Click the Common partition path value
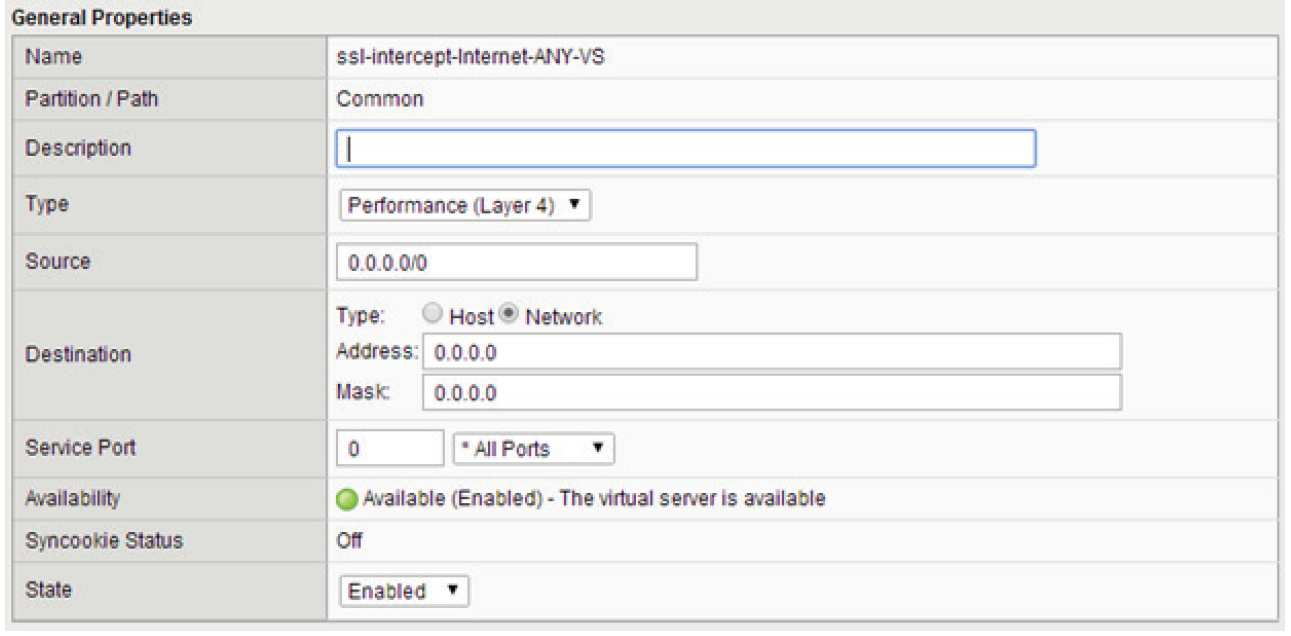This screenshot has width=1291, height=636. 380,99
